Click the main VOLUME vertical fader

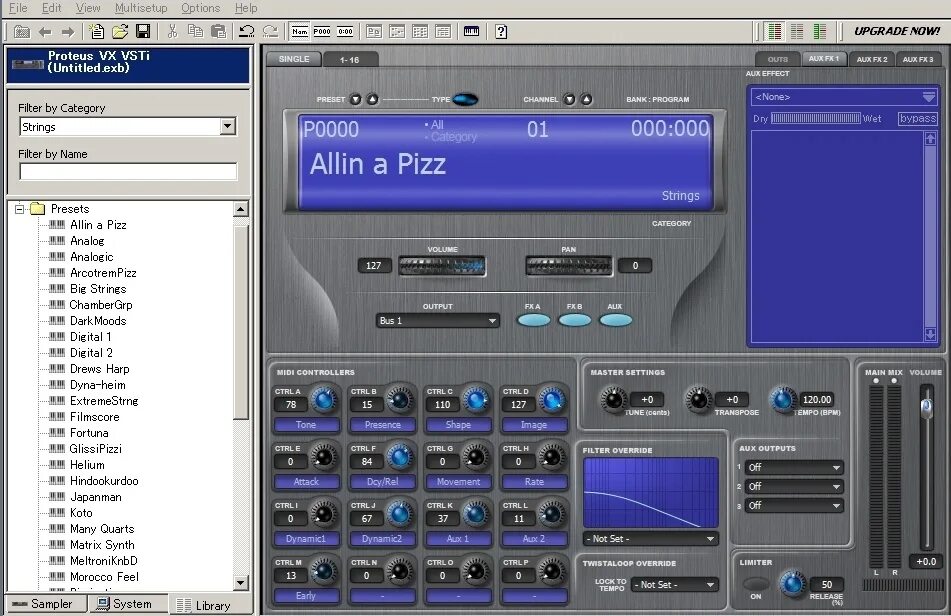926,407
